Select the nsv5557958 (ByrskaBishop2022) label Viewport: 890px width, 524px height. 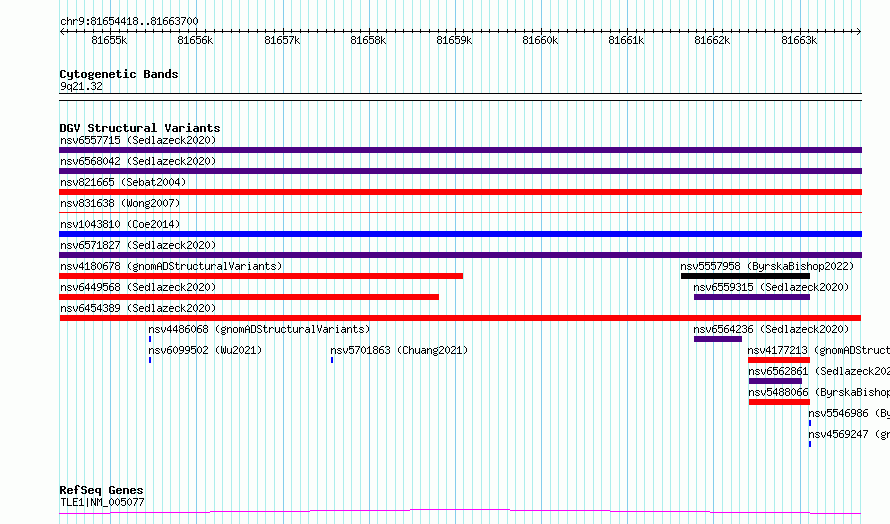tap(767, 266)
